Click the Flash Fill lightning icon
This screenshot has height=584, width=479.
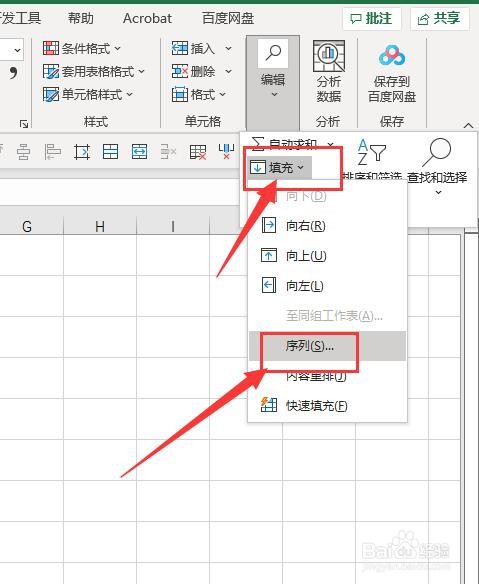click(269, 405)
